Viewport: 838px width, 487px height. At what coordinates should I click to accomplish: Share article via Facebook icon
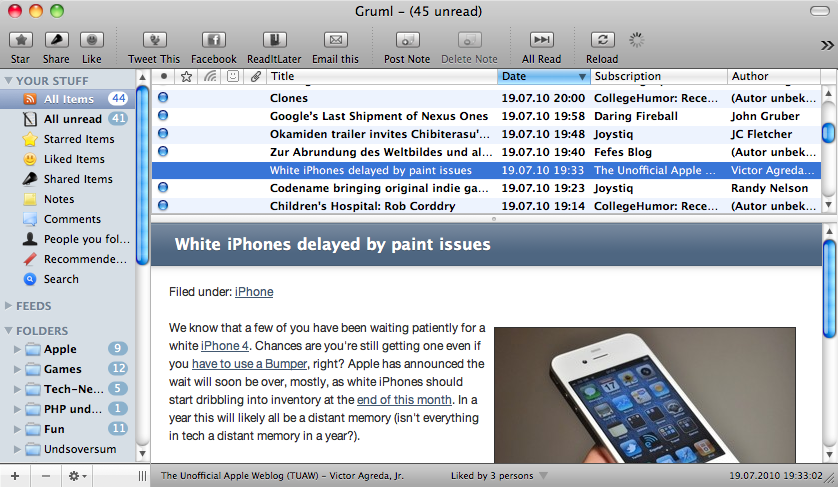pyautogui.click(x=214, y=40)
